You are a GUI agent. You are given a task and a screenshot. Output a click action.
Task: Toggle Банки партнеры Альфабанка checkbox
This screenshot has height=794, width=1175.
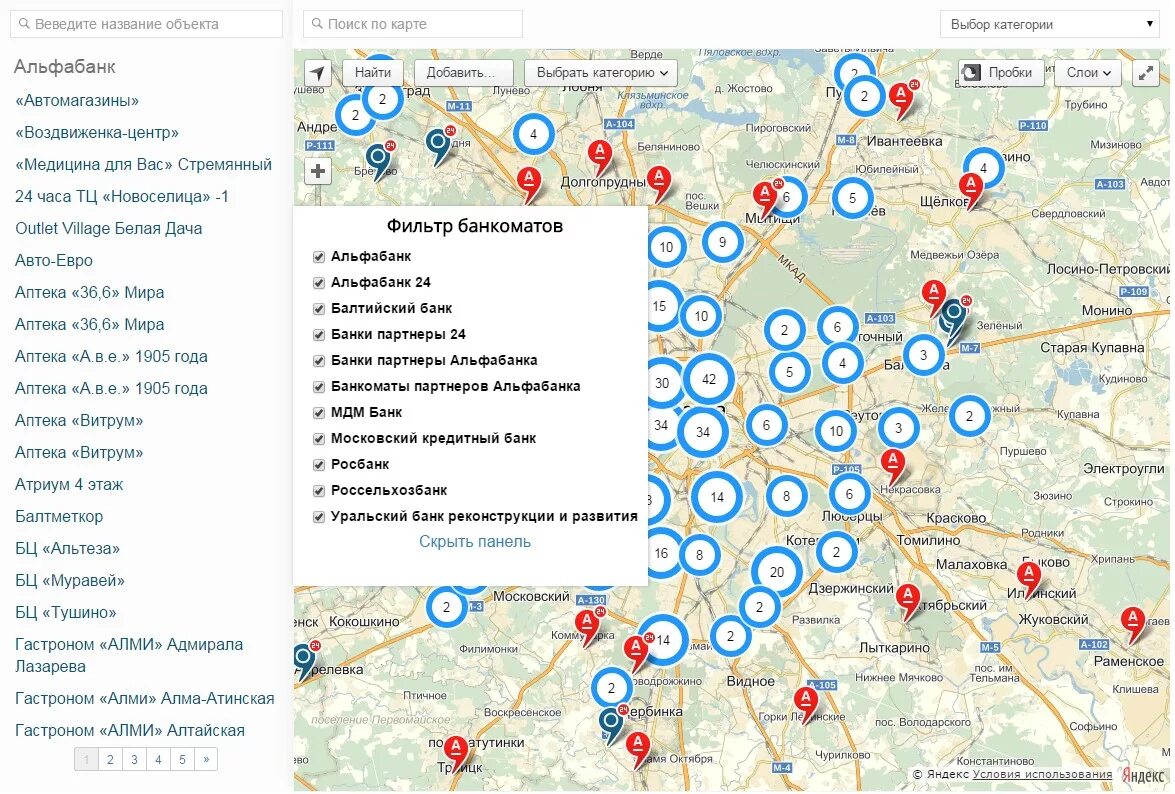[x=318, y=361]
